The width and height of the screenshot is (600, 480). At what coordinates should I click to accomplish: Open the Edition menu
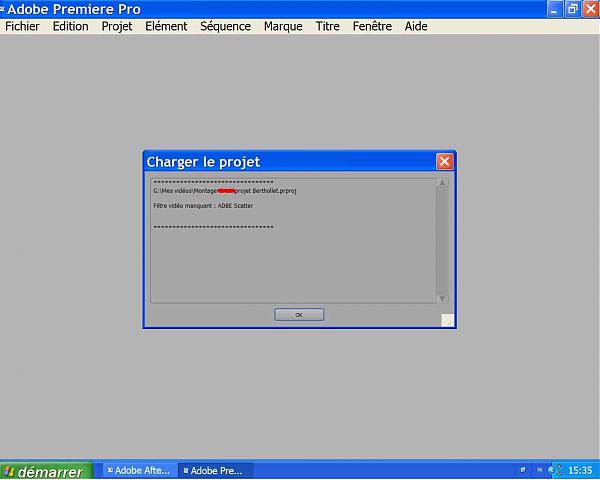point(70,26)
